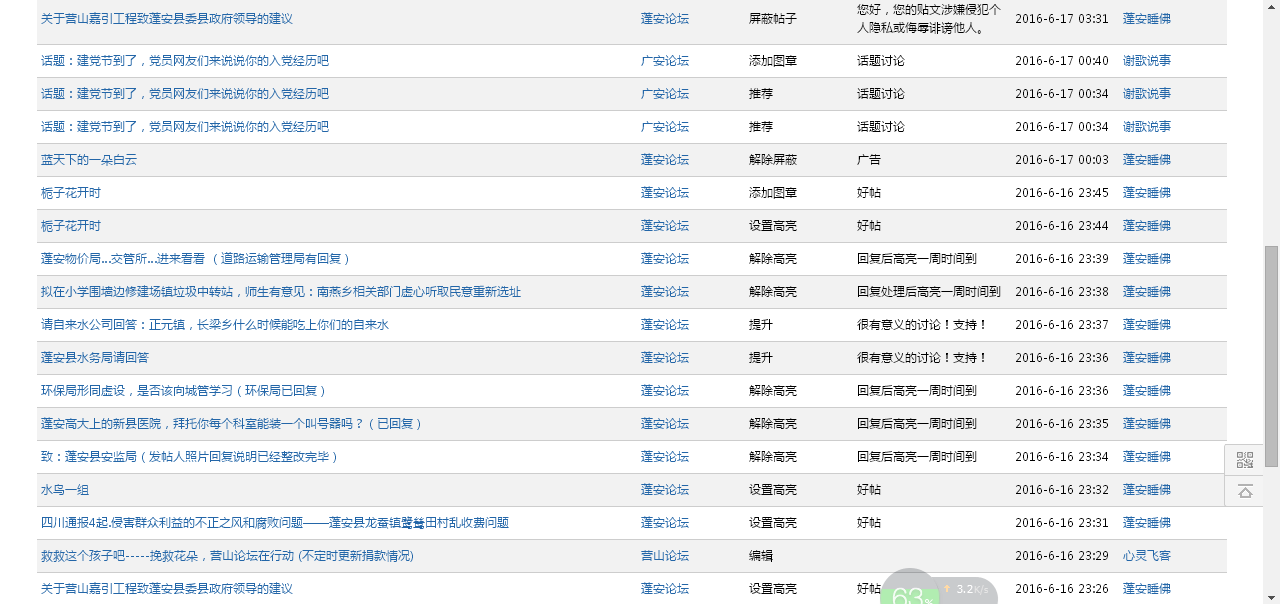
Task: Open 蓬安高大上的新县医院 thread
Action: [232, 424]
